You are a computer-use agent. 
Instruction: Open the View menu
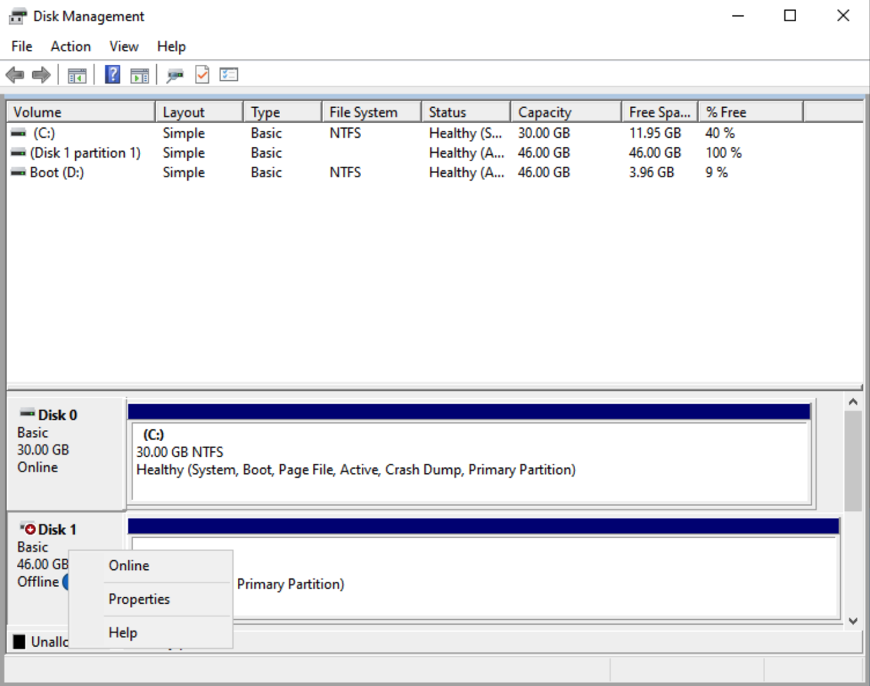click(124, 47)
